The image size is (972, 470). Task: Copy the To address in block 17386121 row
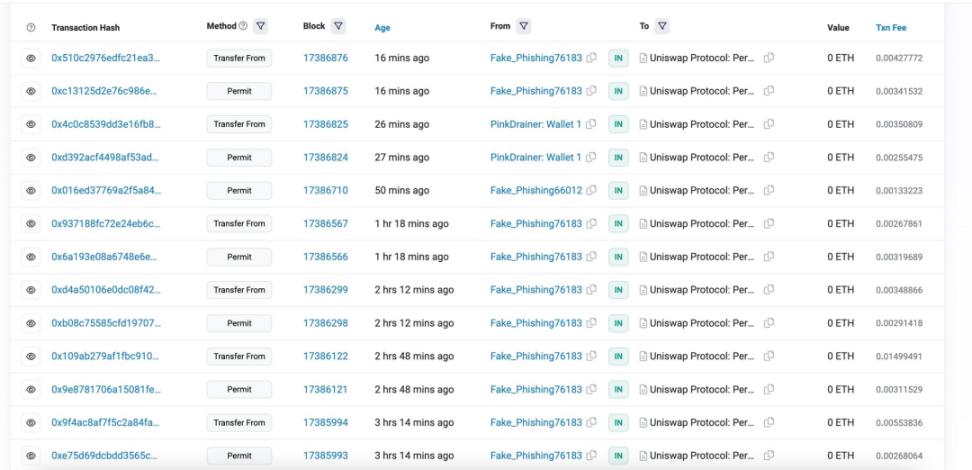tap(768, 389)
